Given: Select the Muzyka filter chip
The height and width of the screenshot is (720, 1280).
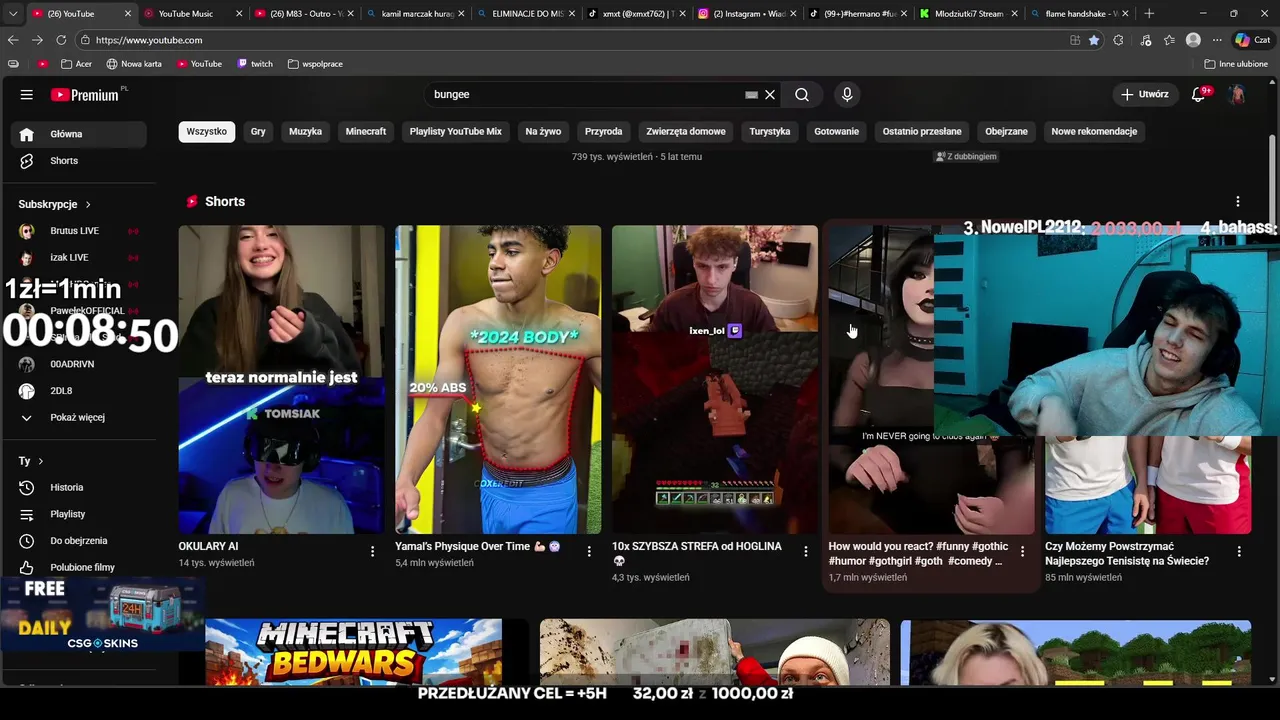Looking at the screenshot, I should pos(305,131).
